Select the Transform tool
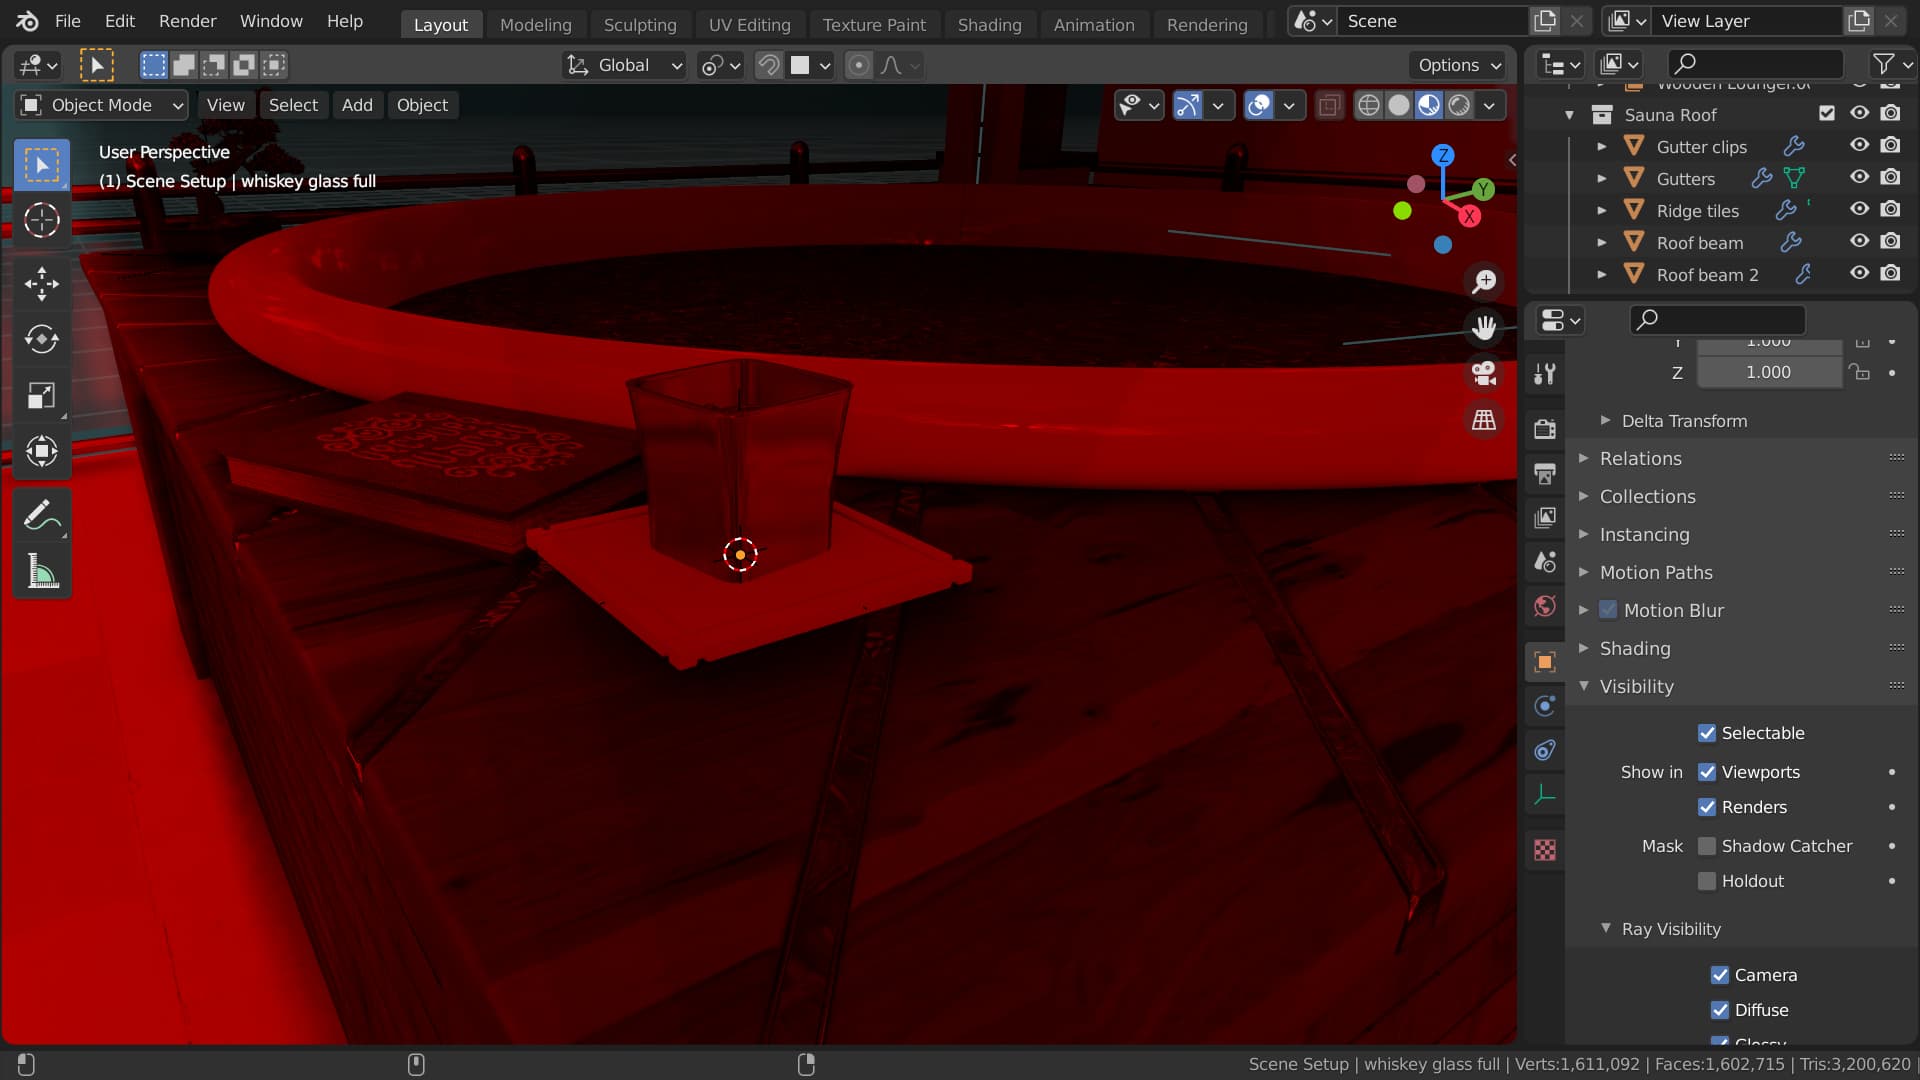 point(41,451)
